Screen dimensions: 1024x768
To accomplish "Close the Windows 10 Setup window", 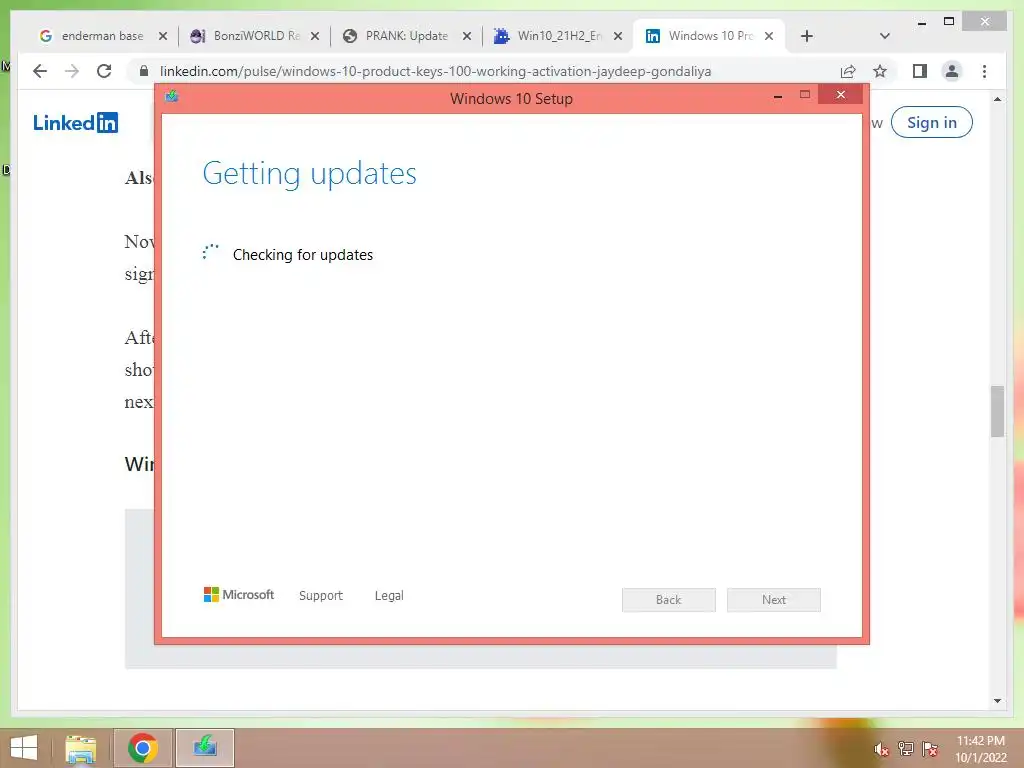I will click(840, 95).
